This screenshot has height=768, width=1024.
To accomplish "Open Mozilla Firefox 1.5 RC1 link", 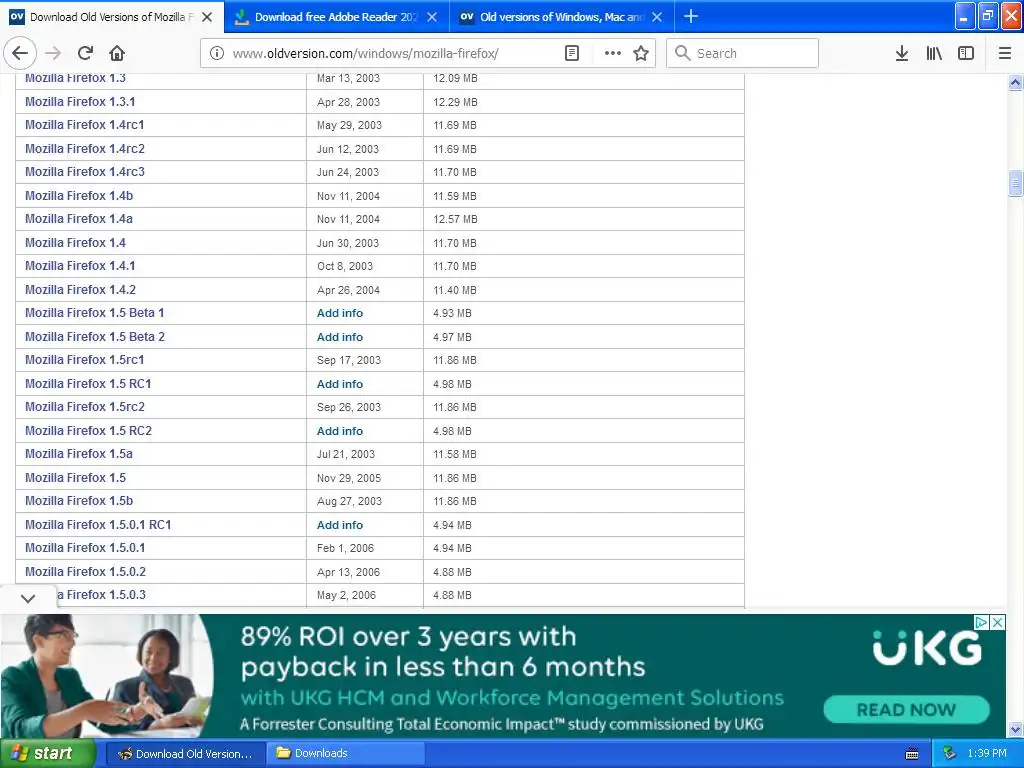I will 88,384.
